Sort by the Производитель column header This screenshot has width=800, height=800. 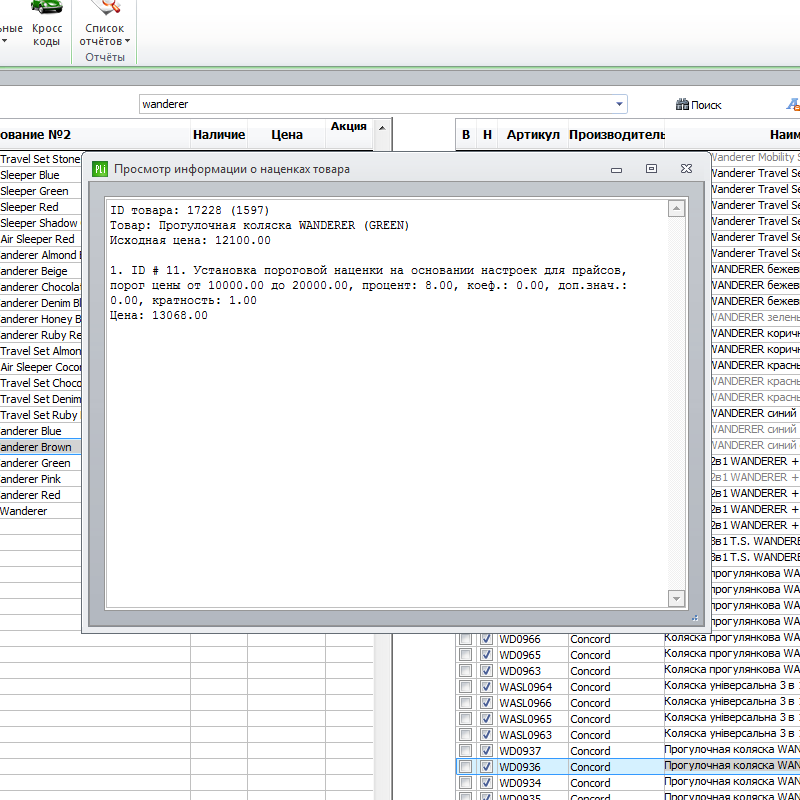tap(616, 135)
